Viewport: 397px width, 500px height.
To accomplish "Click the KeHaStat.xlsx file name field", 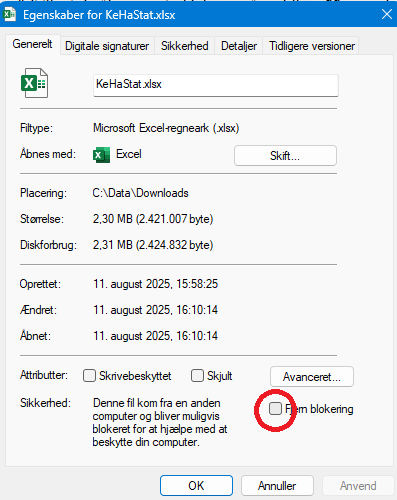I will pos(216,85).
